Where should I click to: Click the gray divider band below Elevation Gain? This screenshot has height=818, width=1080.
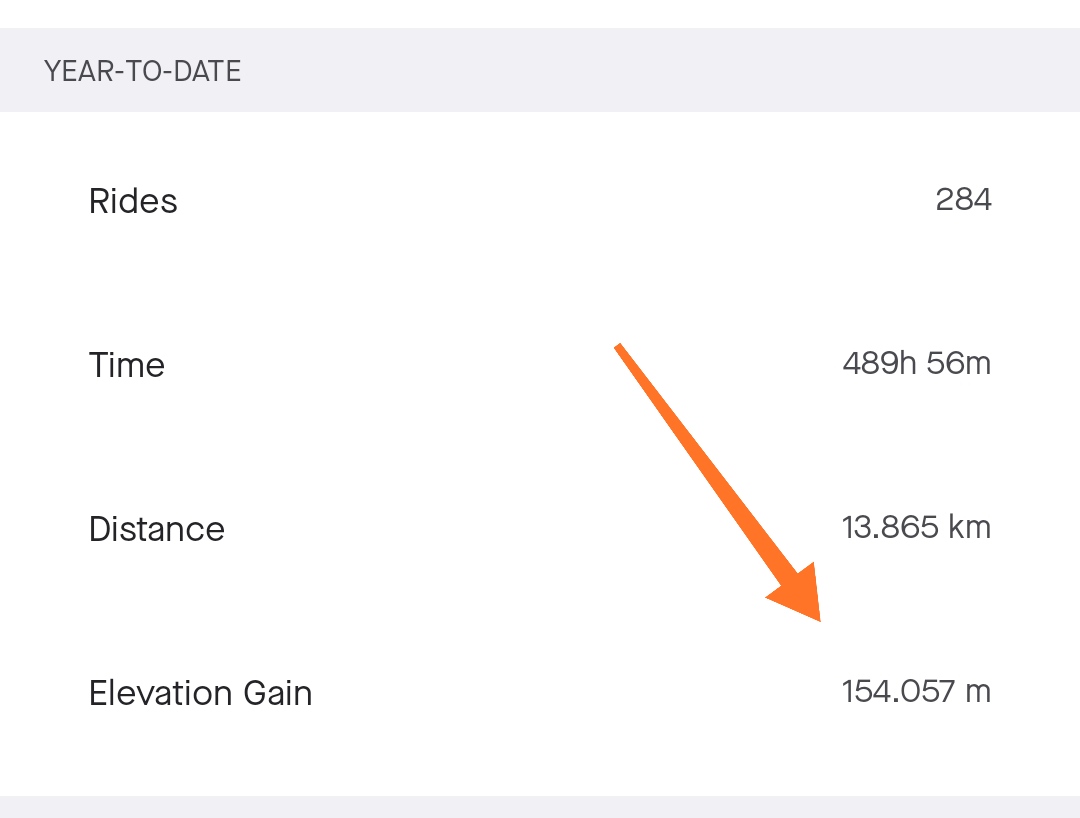pos(540,806)
